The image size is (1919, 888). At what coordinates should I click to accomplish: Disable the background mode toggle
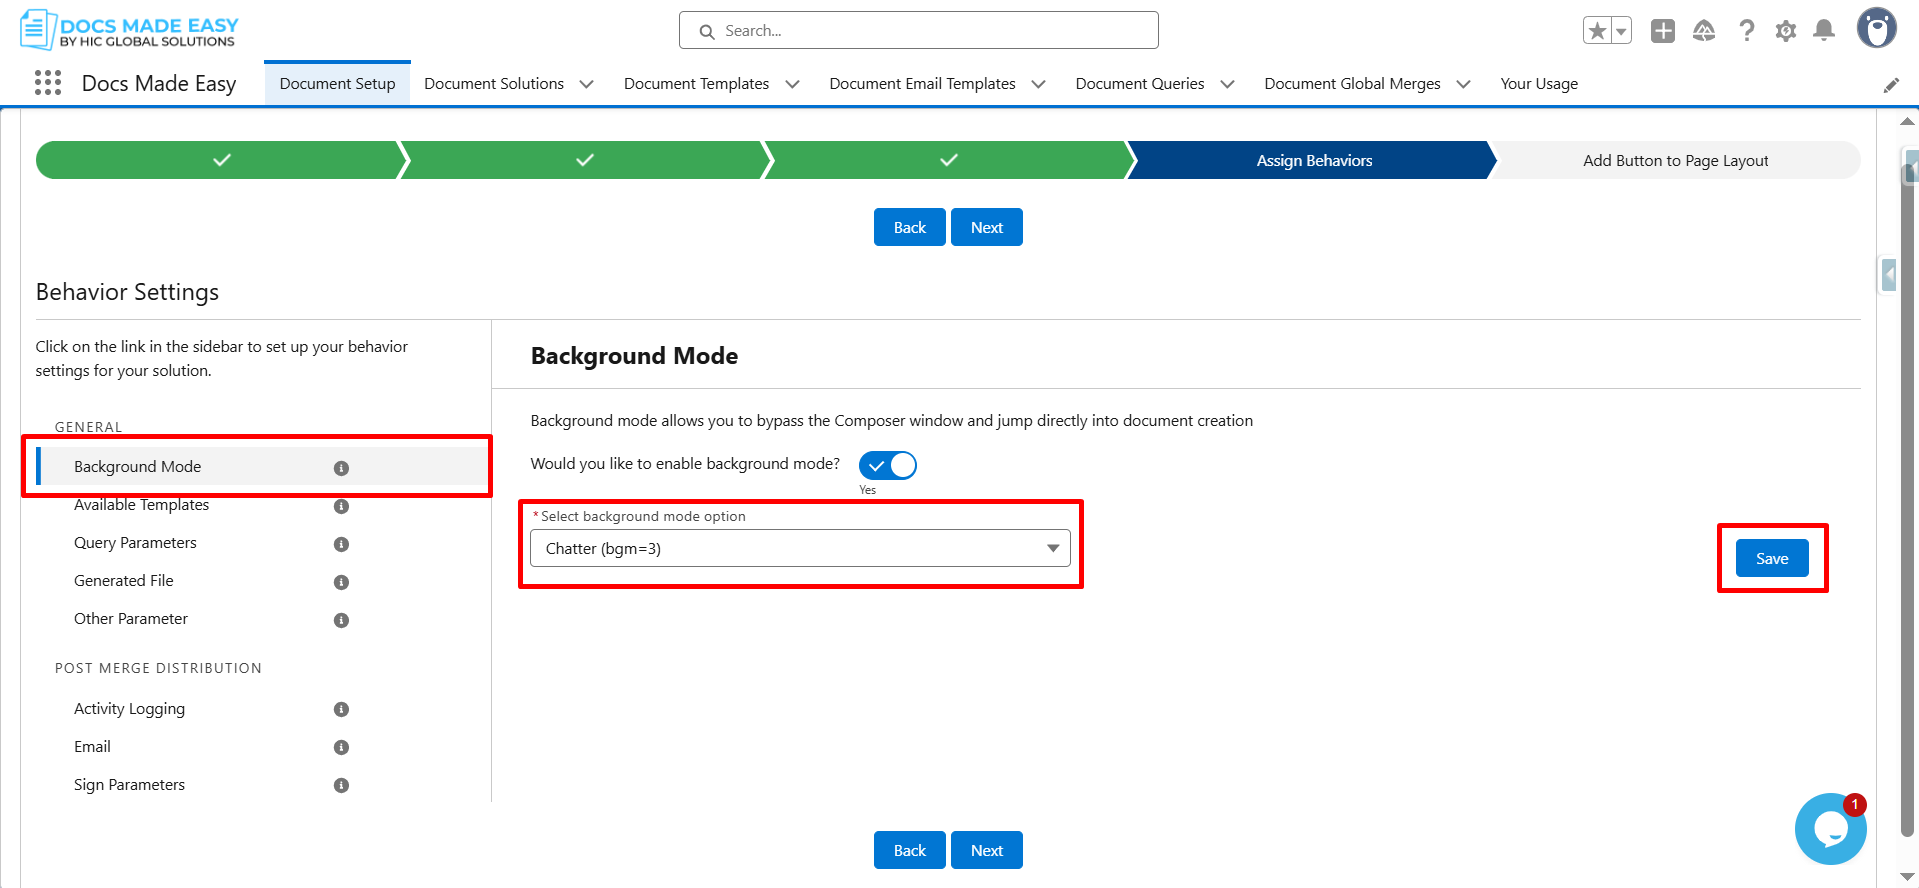888,465
